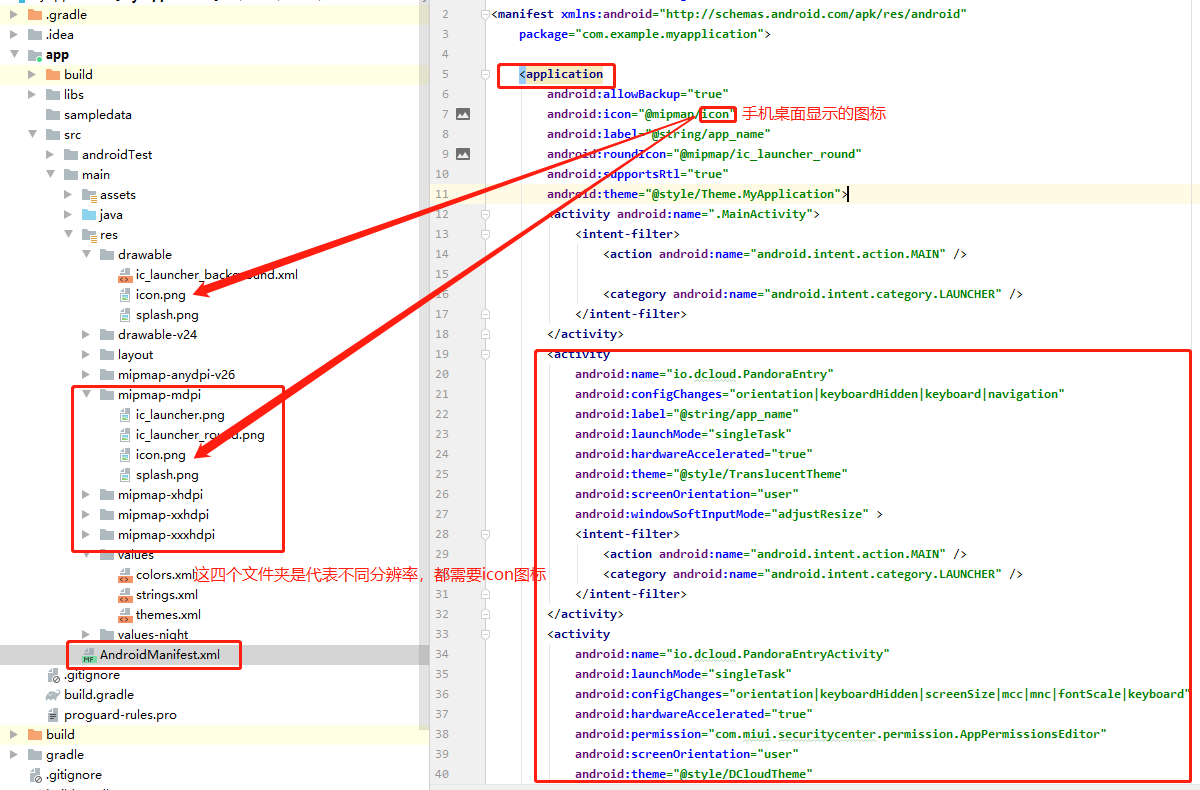Fold the intent-filter block at line 28
The image size is (1200, 790).
point(485,534)
